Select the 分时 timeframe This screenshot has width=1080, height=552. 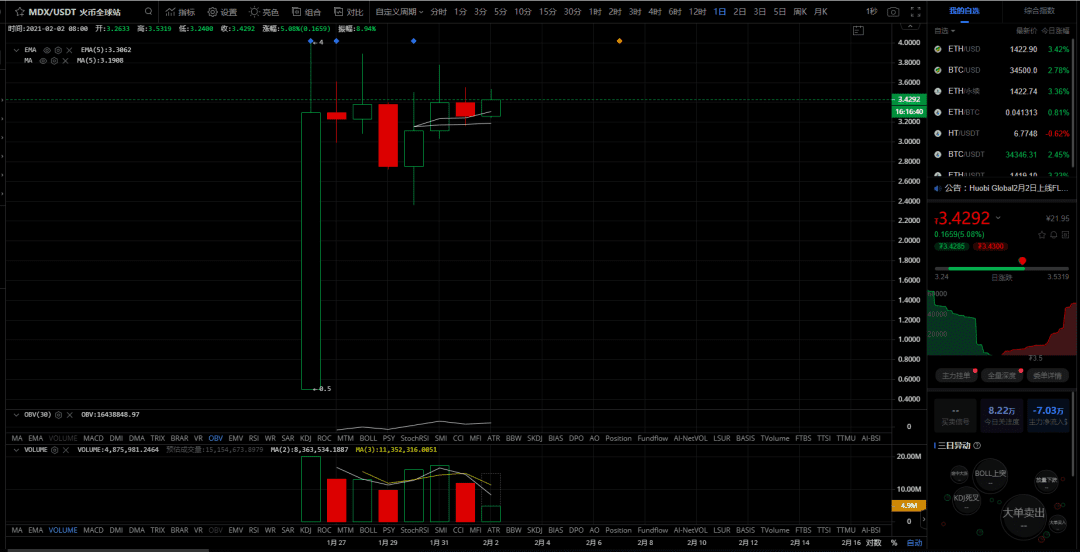438,12
